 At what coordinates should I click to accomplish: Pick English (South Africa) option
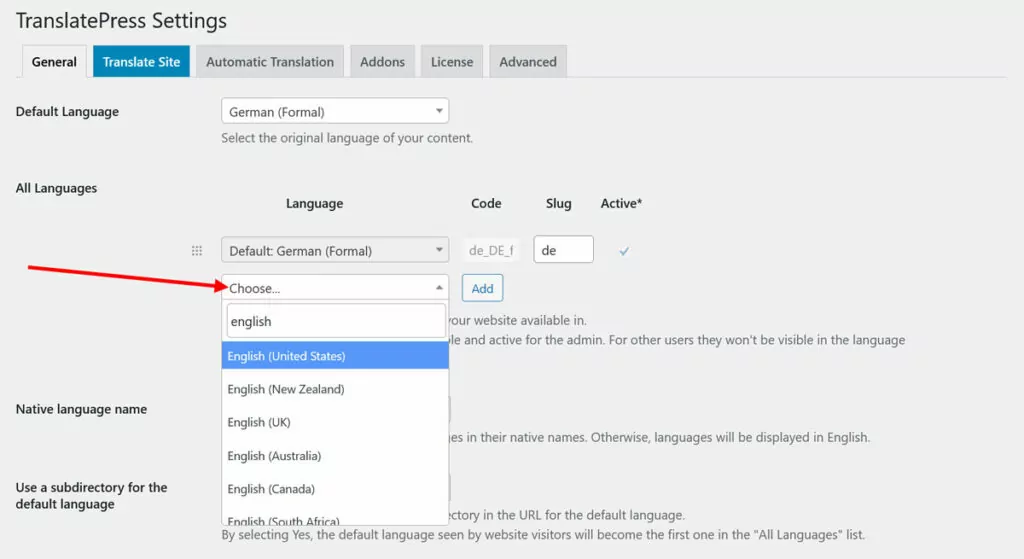point(335,519)
